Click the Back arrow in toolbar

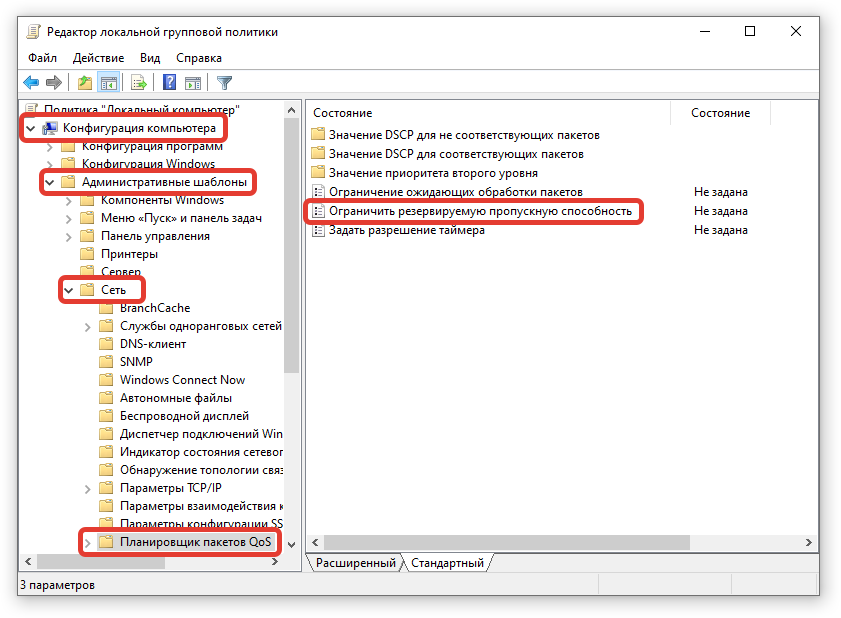tap(31, 83)
